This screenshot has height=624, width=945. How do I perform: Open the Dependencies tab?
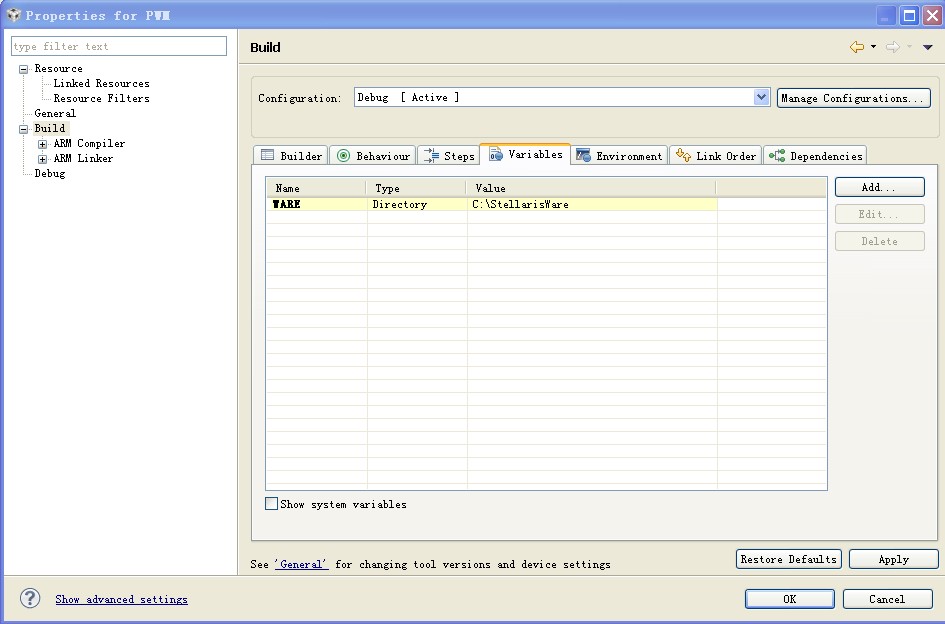pos(815,156)
